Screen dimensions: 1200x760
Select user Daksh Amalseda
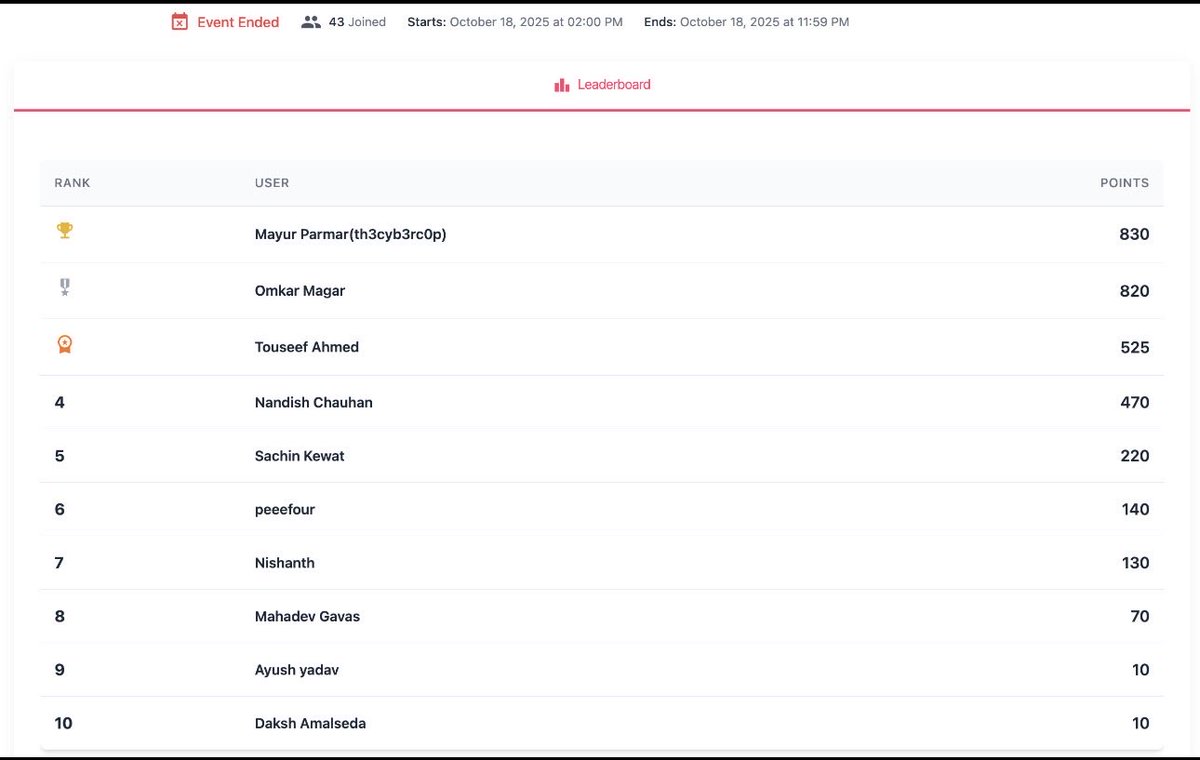pos(310,723)
